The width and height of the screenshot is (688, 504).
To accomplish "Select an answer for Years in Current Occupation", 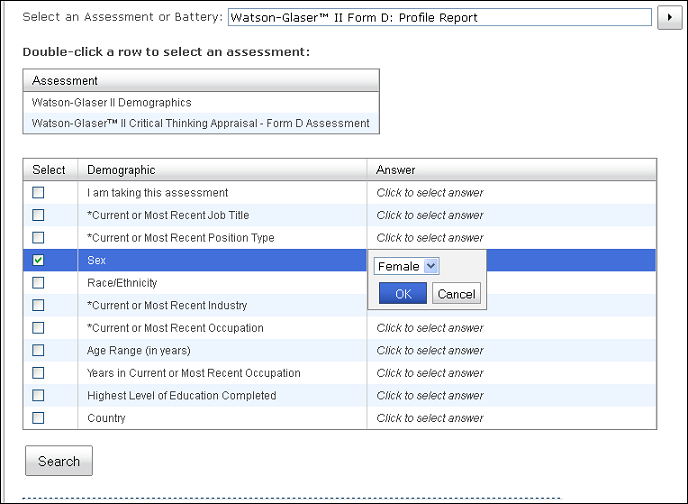I will tap(430, 373).
